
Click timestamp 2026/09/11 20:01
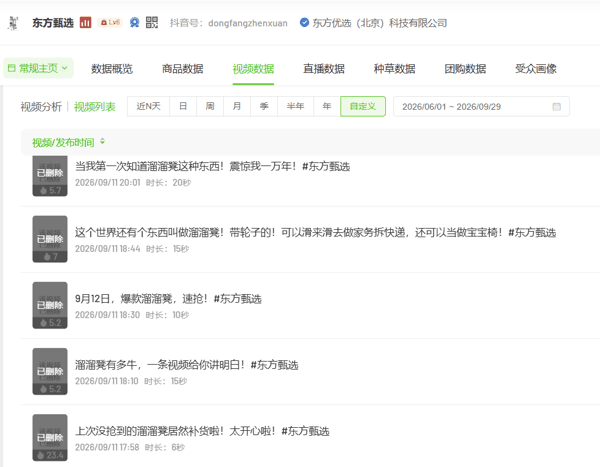(x=108, y=183)
